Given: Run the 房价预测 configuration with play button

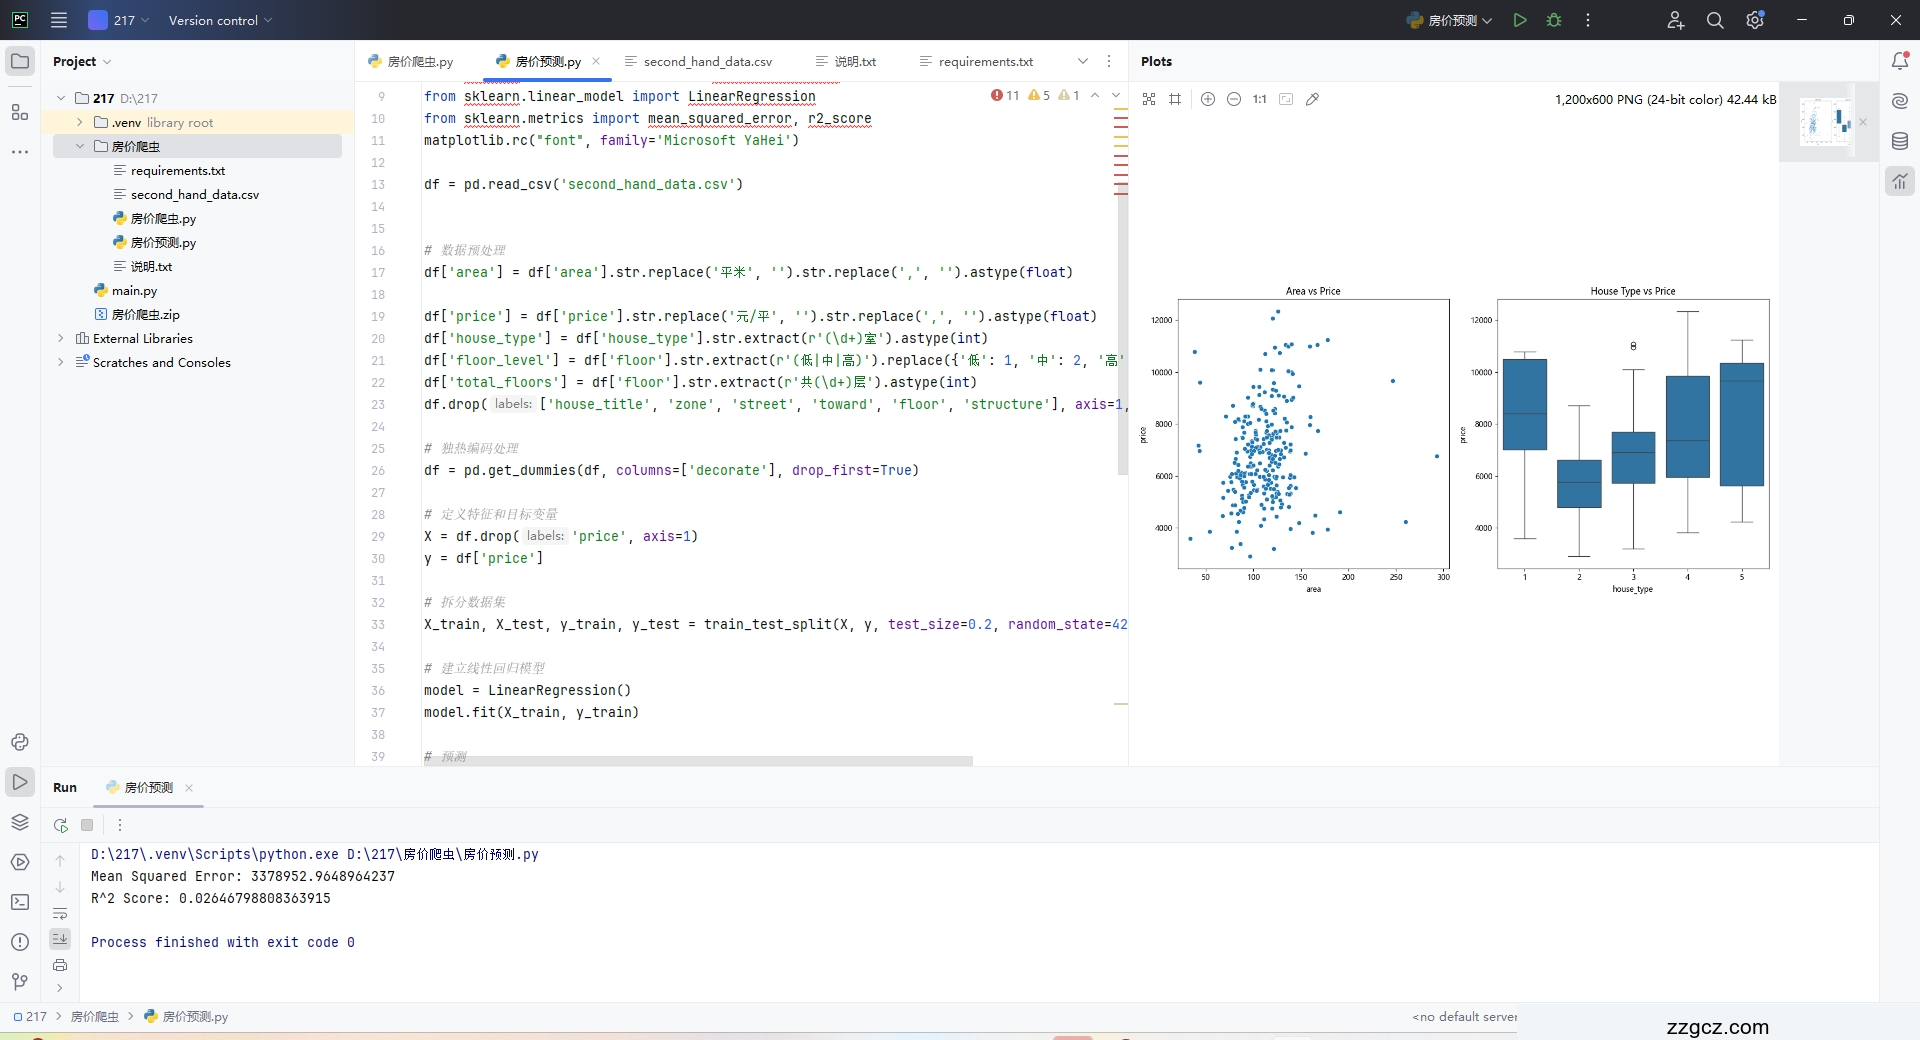Looking at the screenshot, I should click(x=1520, y=20).
